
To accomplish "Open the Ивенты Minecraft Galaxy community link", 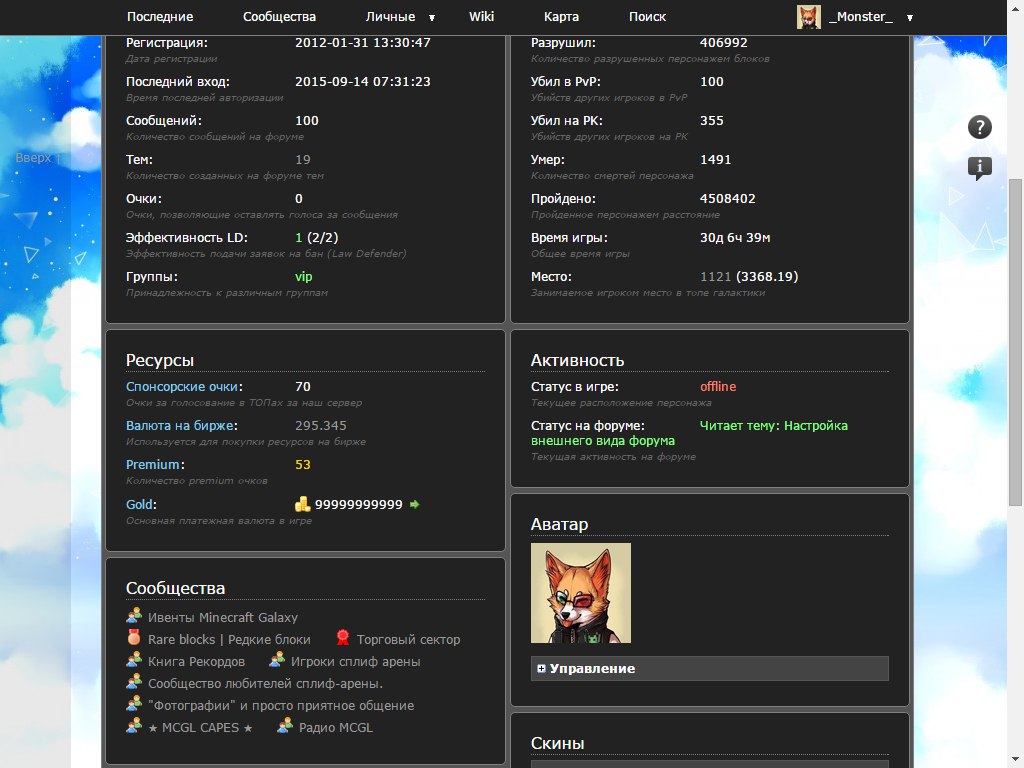I will pos(222,617).
